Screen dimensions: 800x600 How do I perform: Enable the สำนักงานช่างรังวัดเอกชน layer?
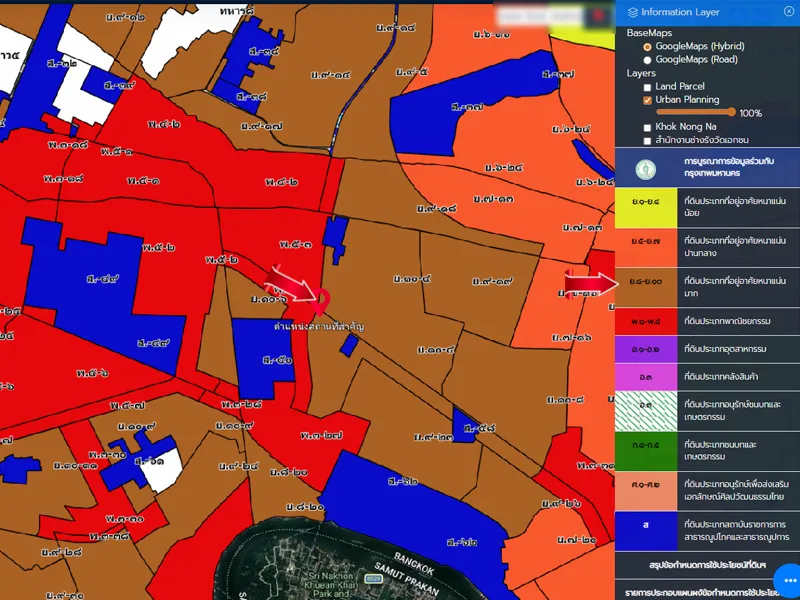(647, 141)
